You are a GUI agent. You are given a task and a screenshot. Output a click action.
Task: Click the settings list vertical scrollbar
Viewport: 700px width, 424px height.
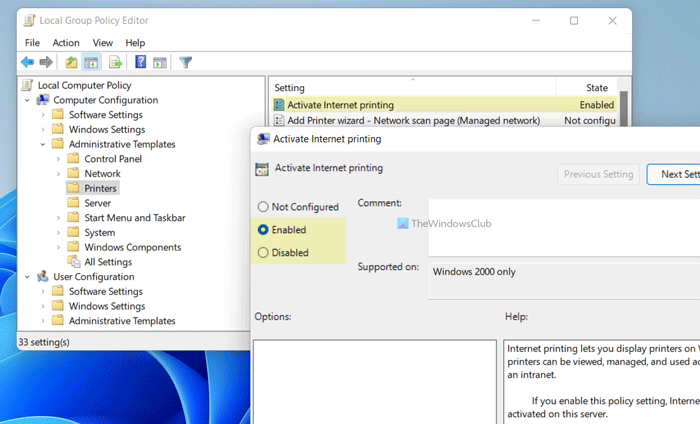coord(625,105)
